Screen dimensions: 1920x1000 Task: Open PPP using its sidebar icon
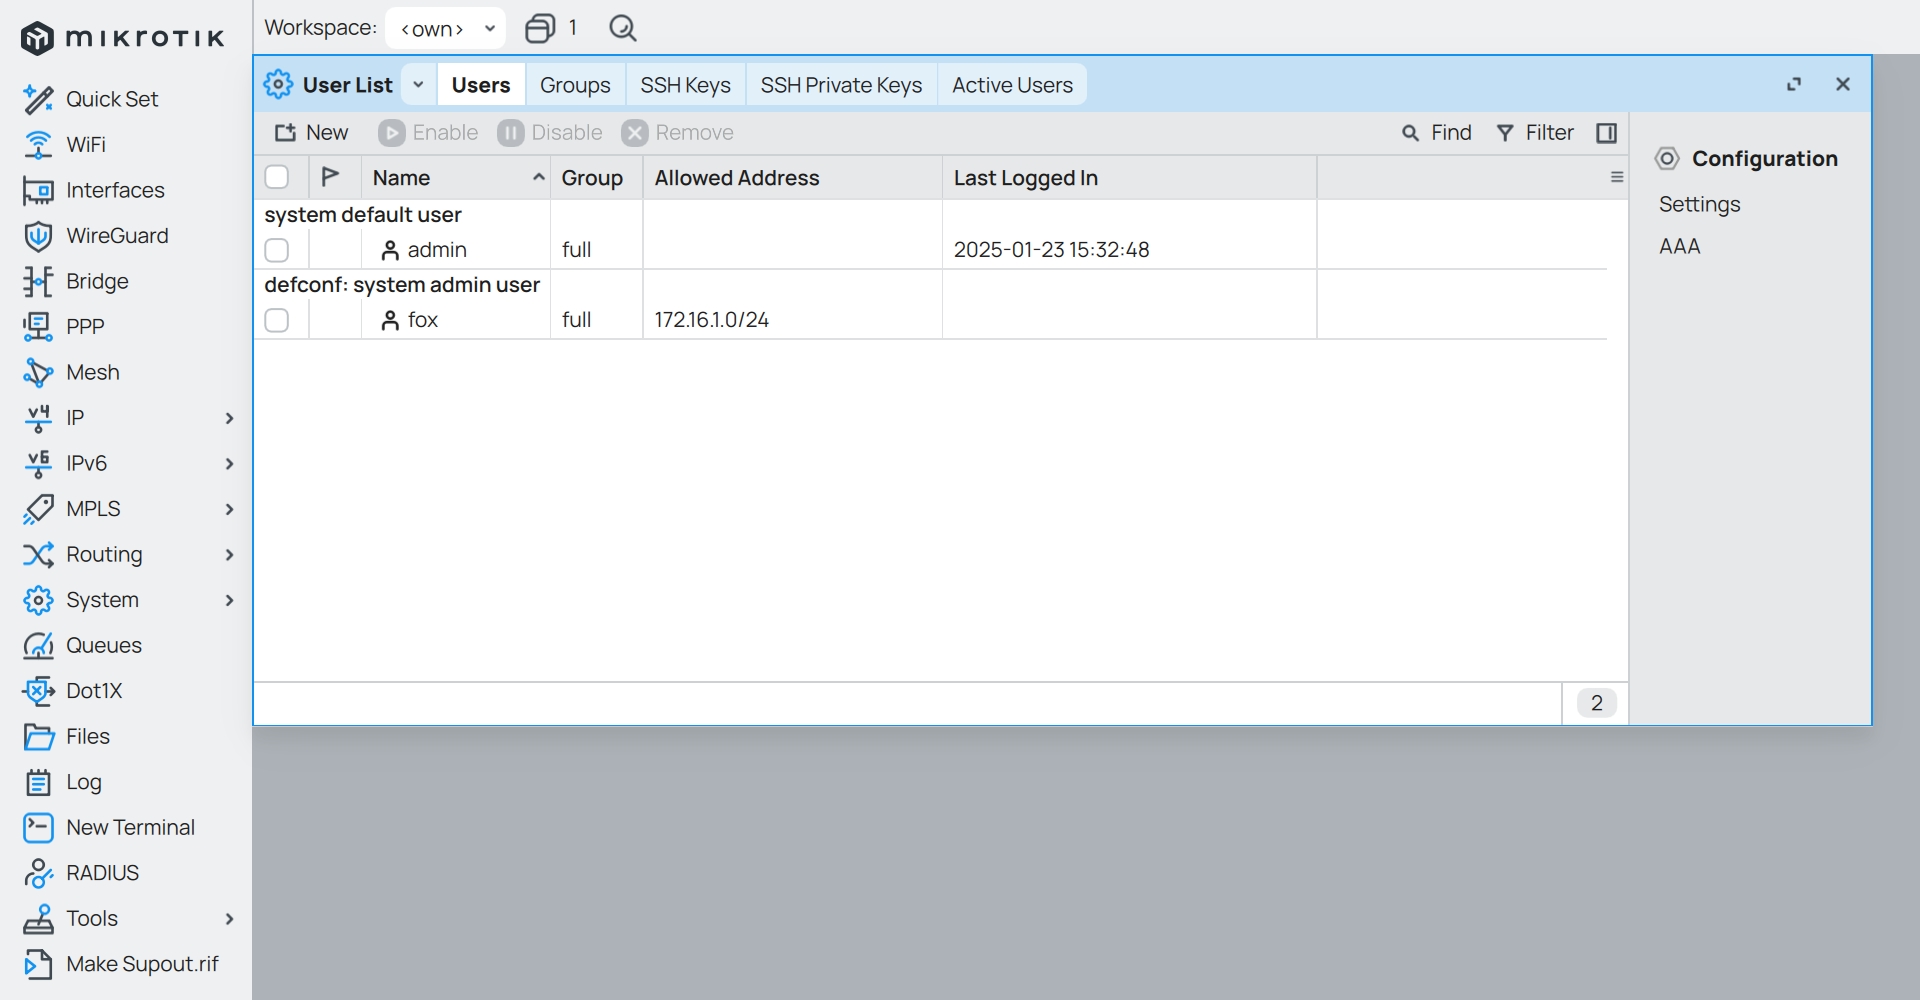coord(38,327)
